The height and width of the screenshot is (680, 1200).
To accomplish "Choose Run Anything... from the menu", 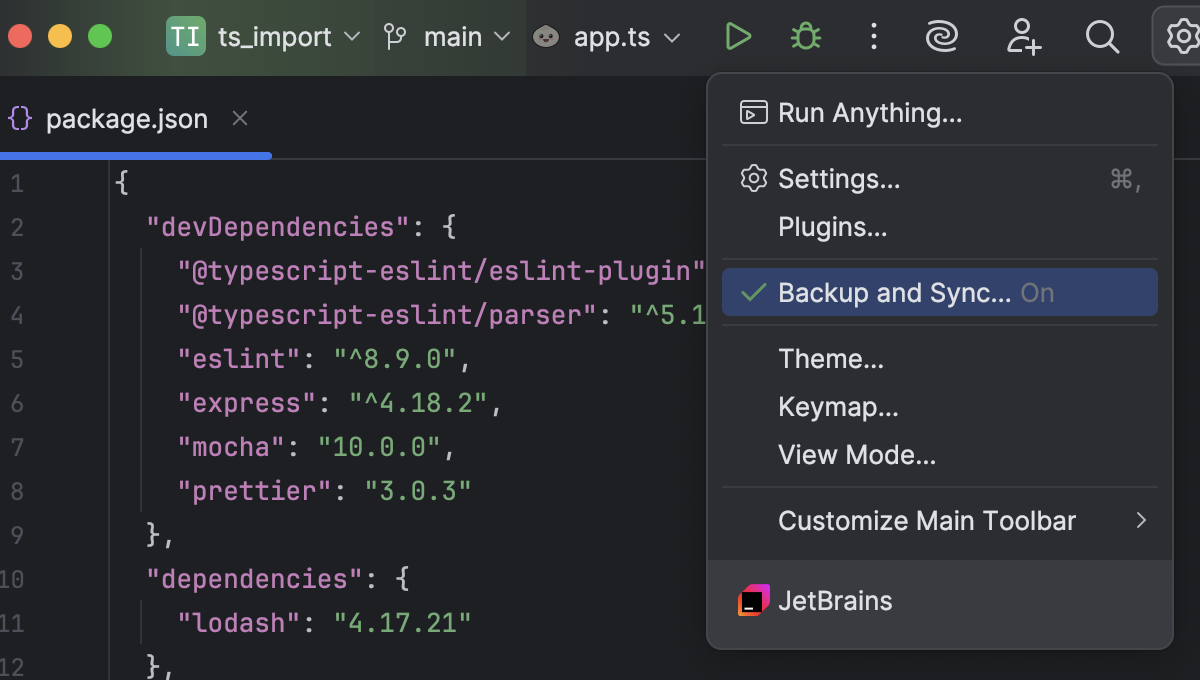I will tap(940, 113).
